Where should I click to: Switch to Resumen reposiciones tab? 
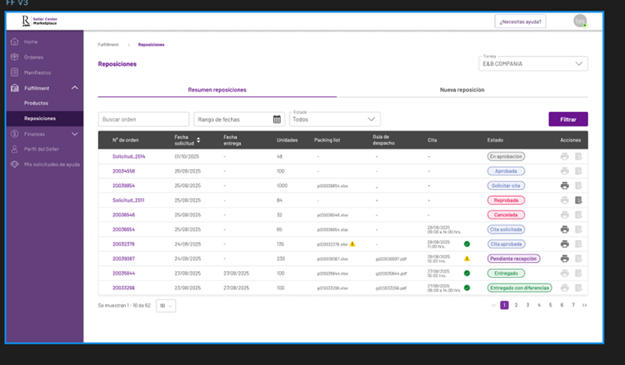(x=217, y=90)
